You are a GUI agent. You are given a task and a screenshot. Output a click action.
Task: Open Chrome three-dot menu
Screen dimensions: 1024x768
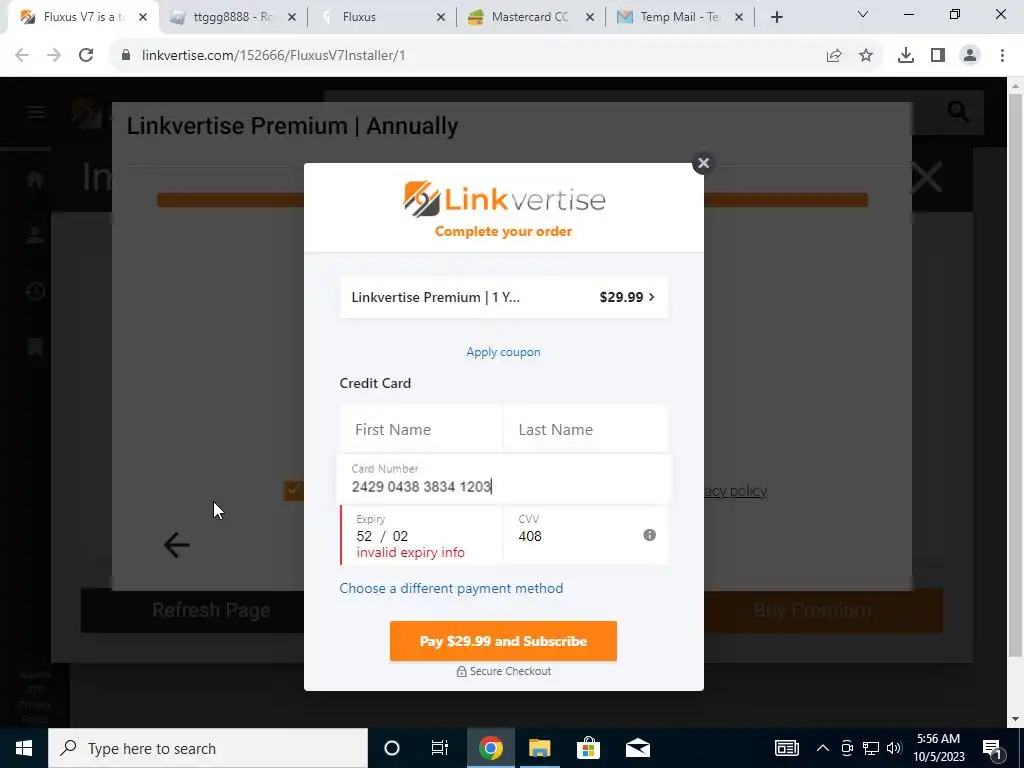(1002, 56)
